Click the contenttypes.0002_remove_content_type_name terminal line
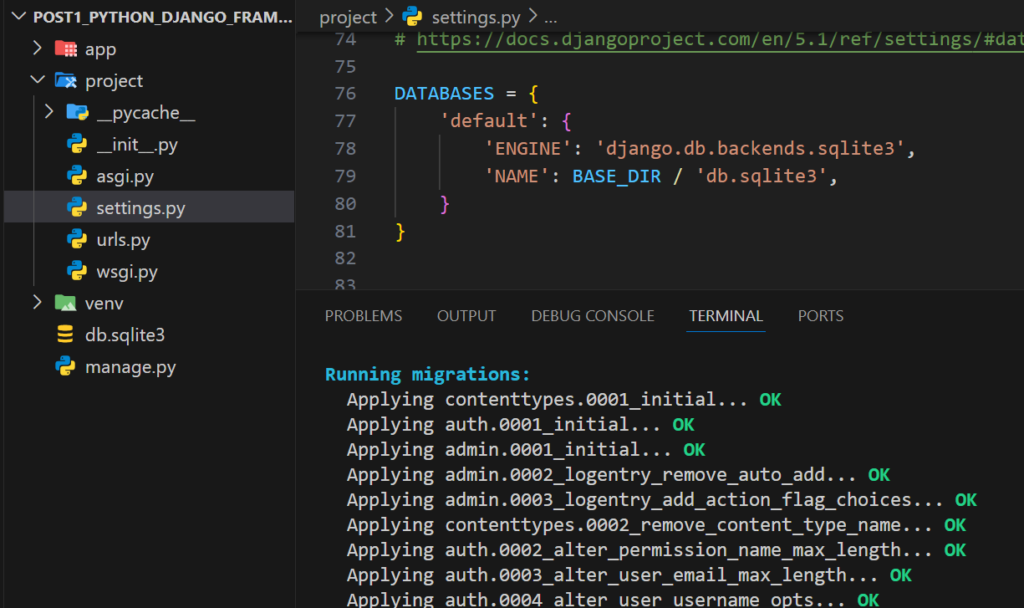The width and height of the screenshot is (1024, 608). click(x=656, y=525)
